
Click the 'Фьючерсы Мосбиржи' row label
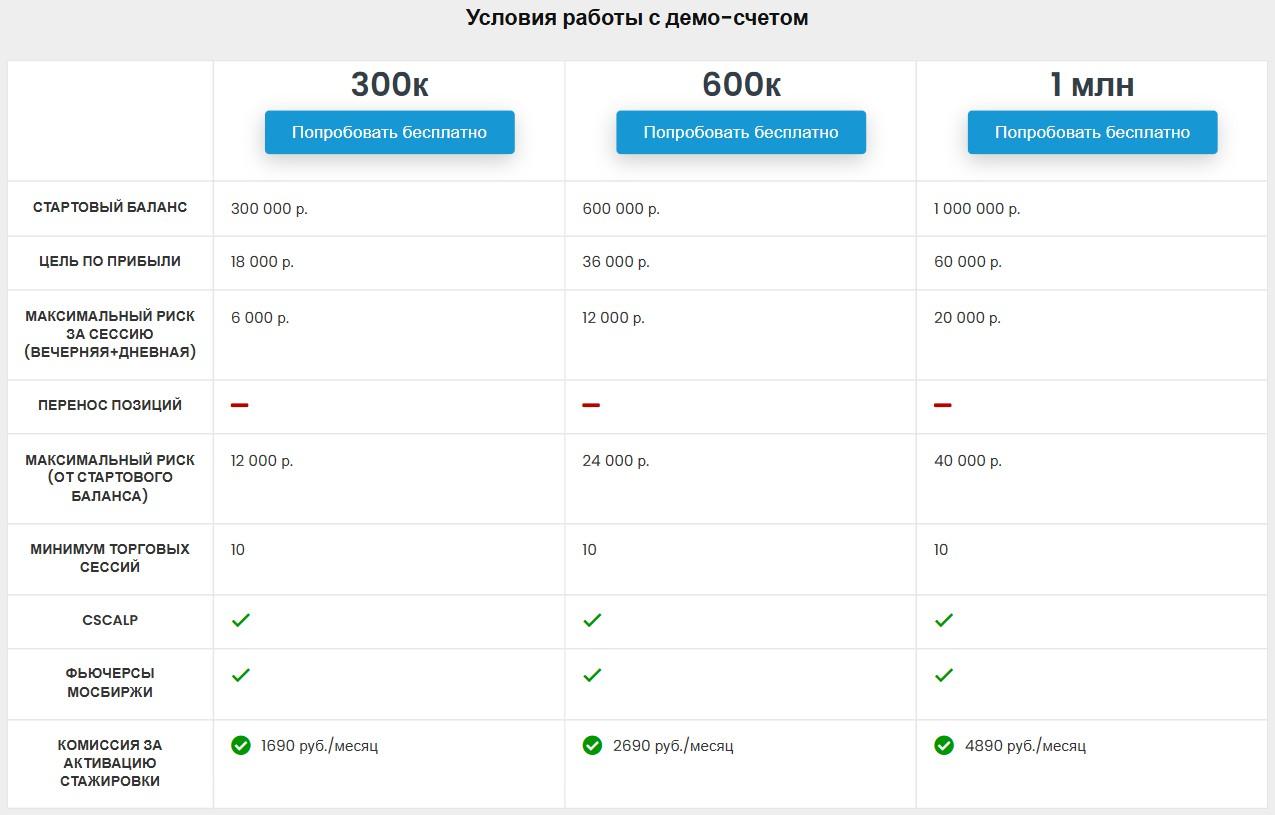(110, 682)
